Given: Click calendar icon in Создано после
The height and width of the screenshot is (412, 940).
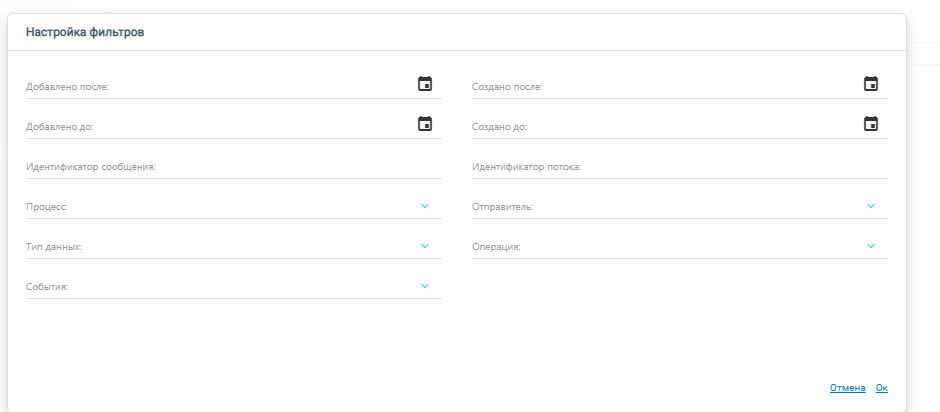Looking at the screenshot, I should click(x=871, y=84).
